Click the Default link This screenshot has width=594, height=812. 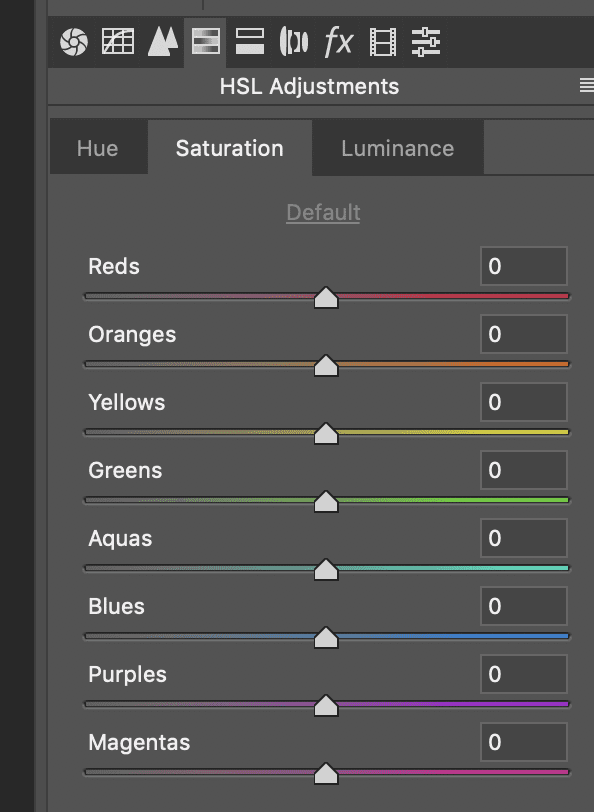point(323,213)
